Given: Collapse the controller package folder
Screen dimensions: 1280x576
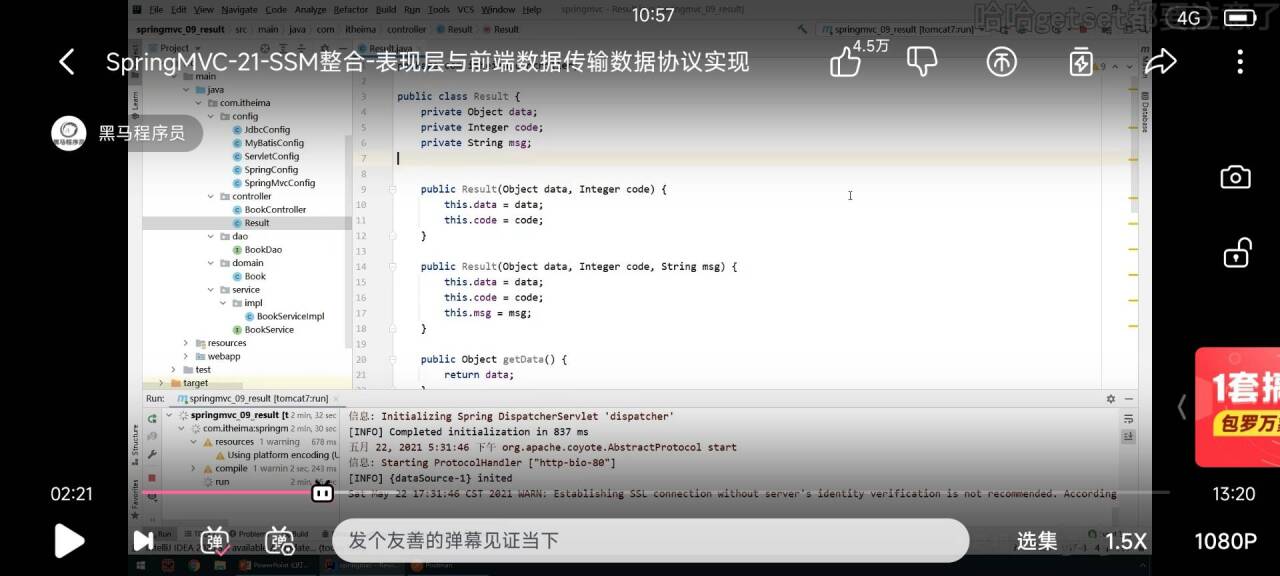Looking at the screenshot, I should pos(210,197).
